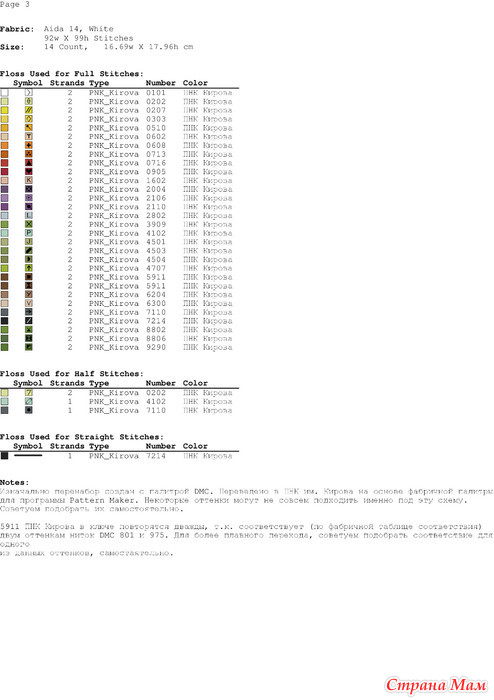Click the Number column header in full stitches table
The height and width of the screenshot is (700, 494).
pos(160,83)
